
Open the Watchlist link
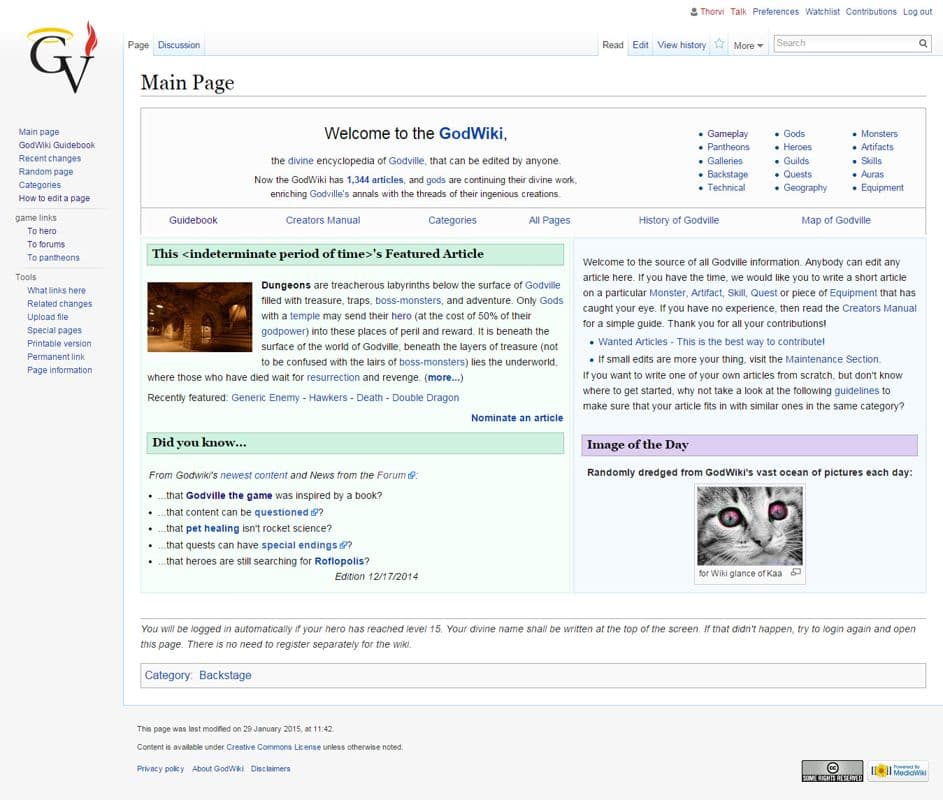[822, 11]
